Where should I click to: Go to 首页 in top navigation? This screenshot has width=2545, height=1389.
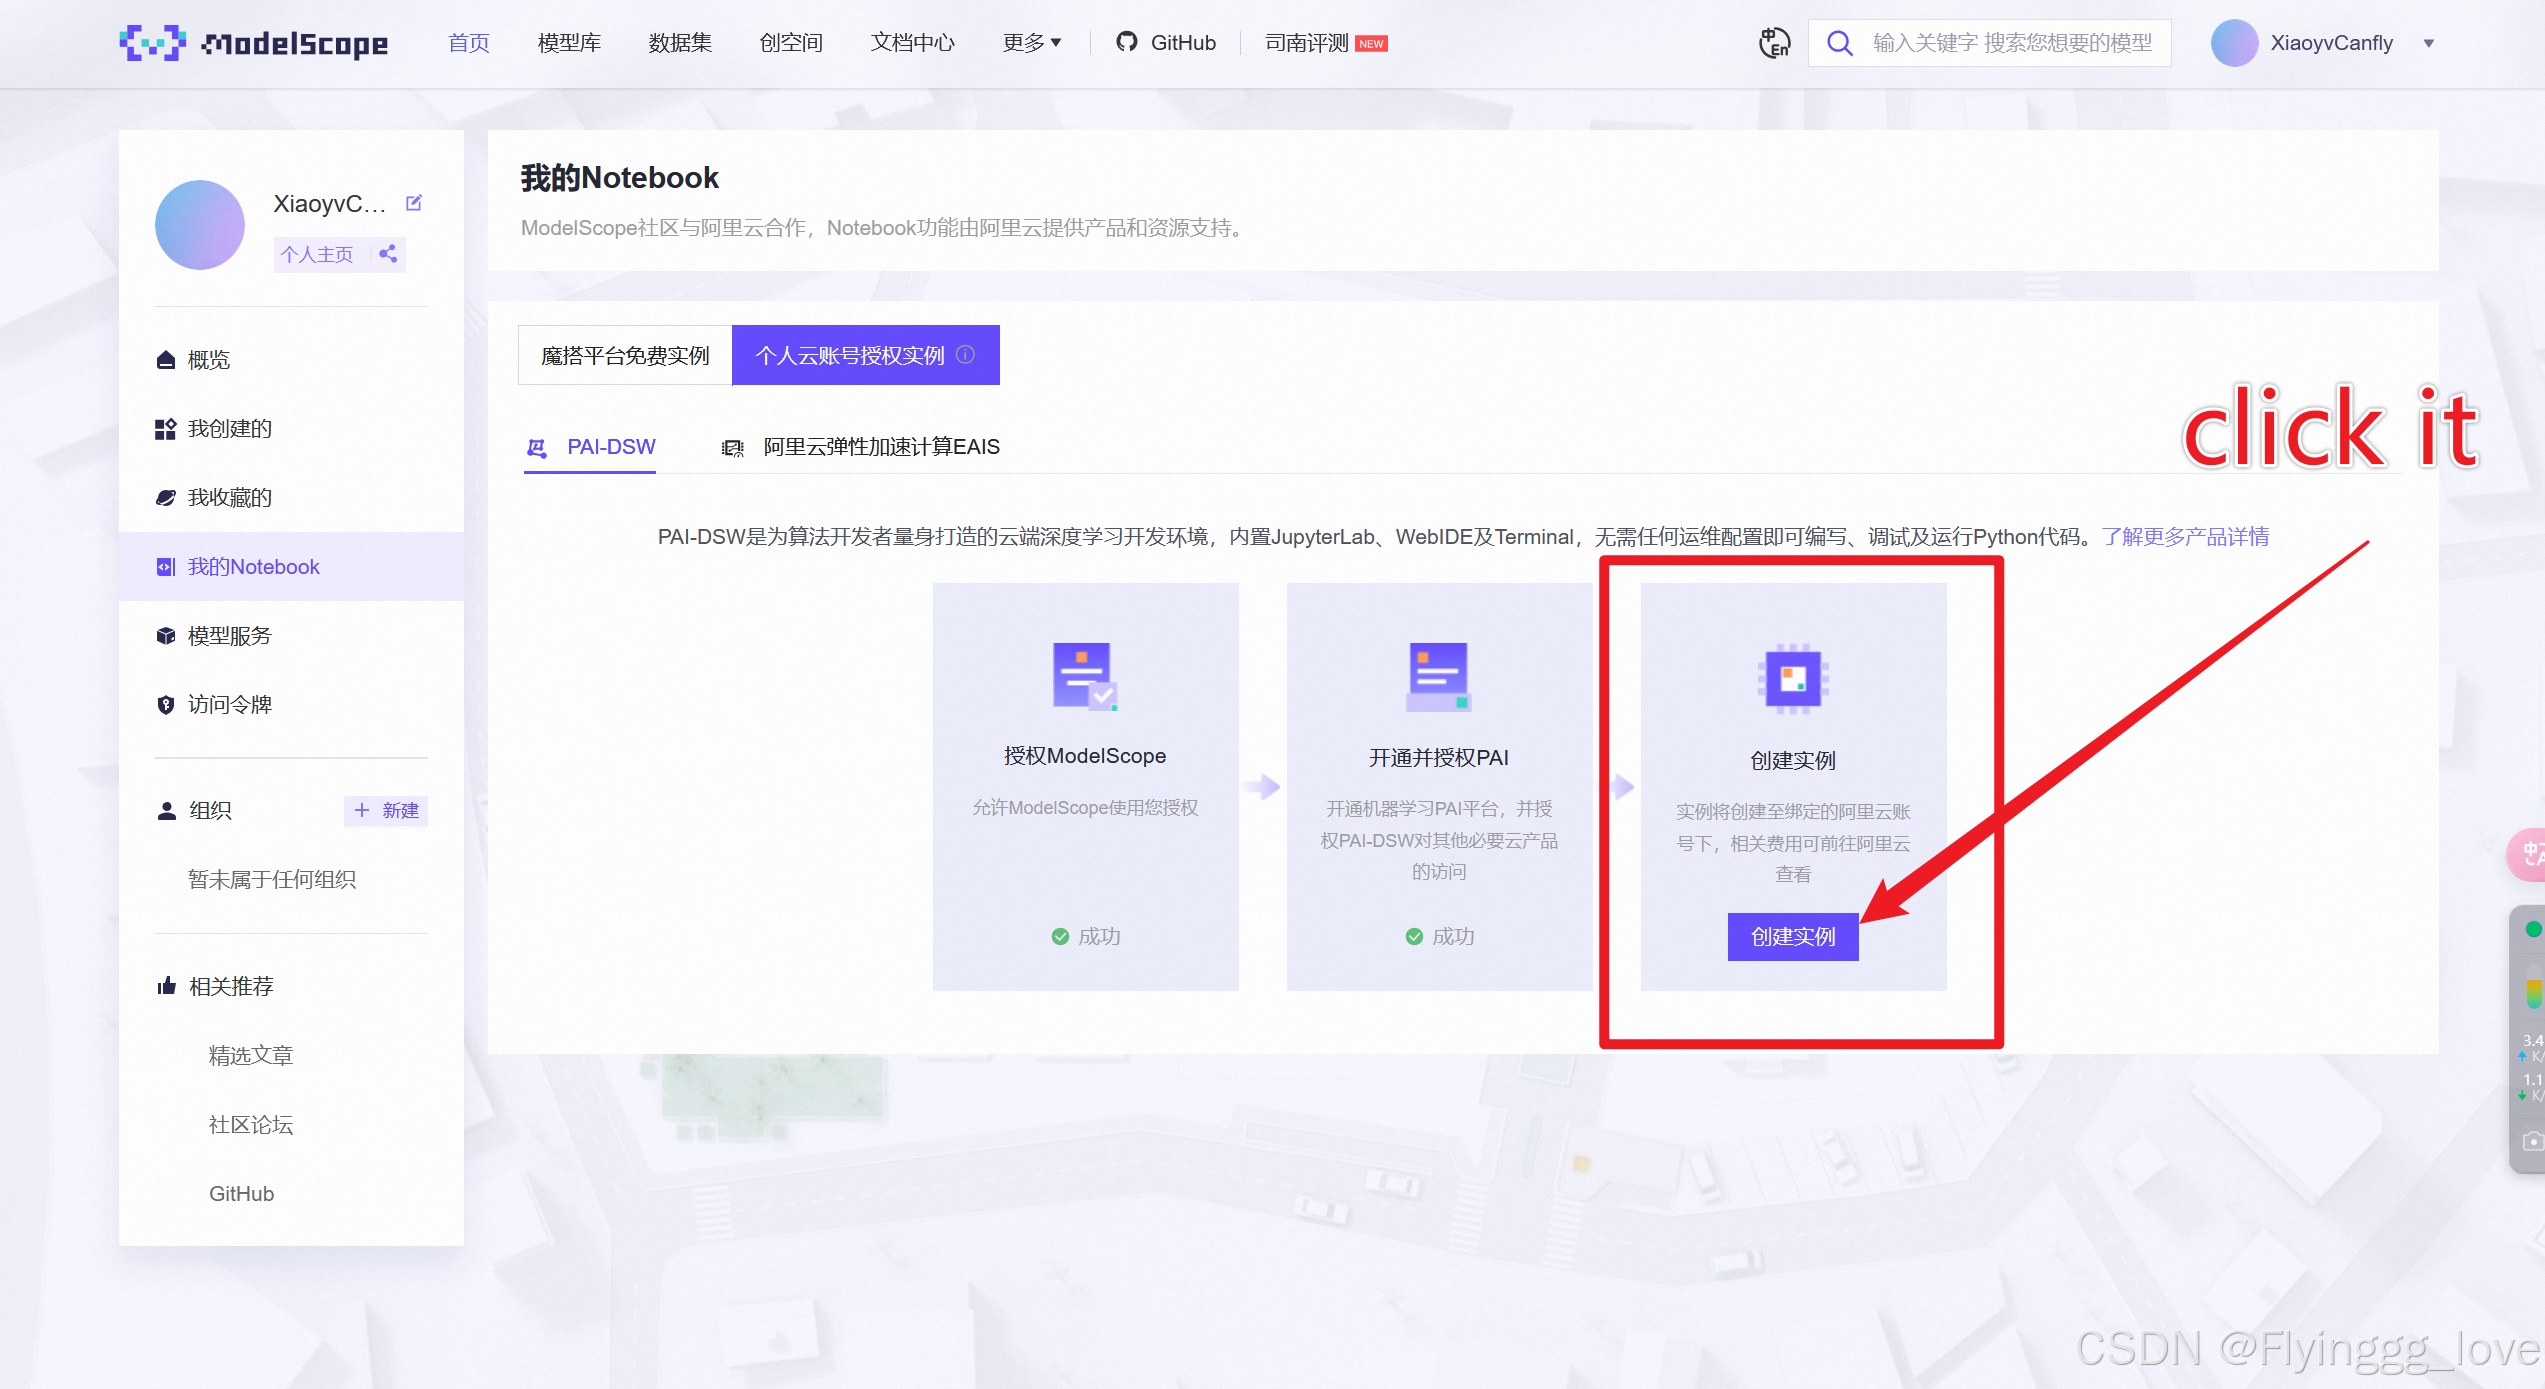(468, 42)
